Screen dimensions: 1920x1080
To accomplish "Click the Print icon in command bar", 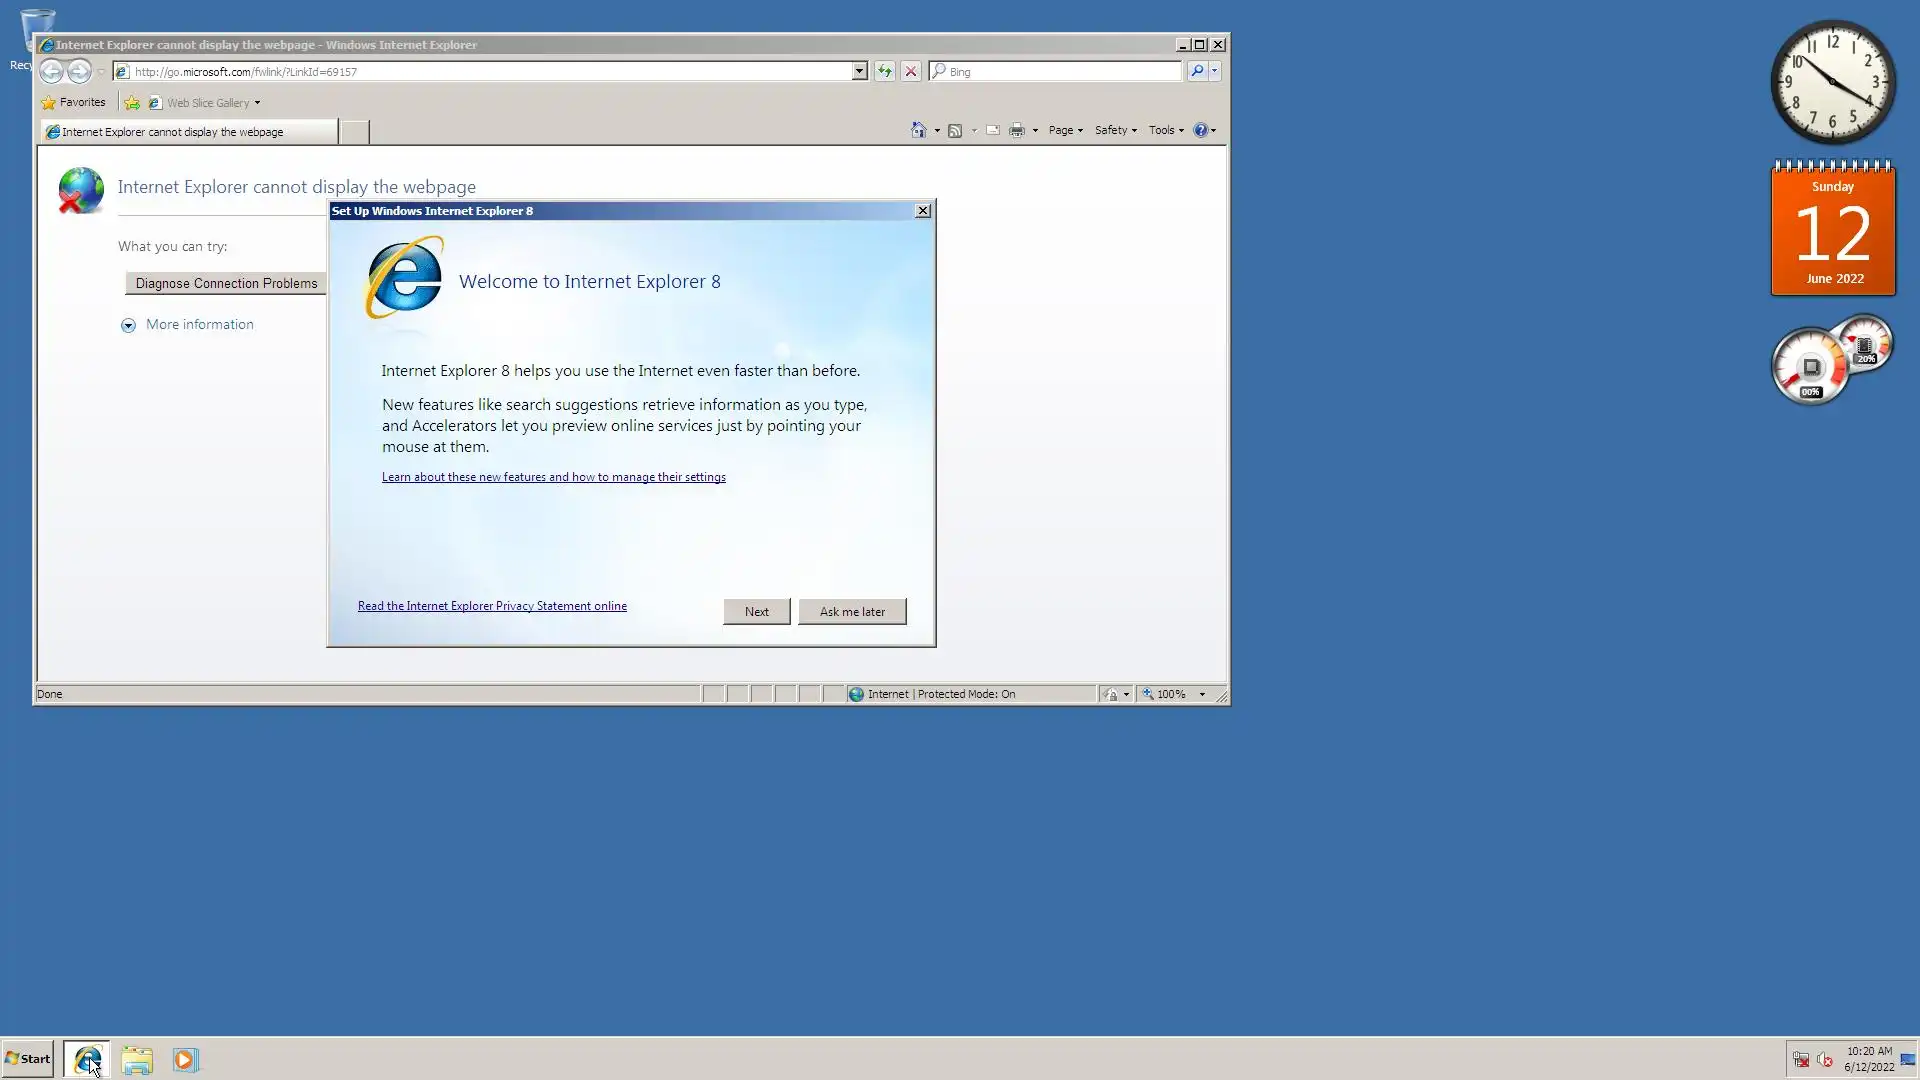I will 1017,130.
